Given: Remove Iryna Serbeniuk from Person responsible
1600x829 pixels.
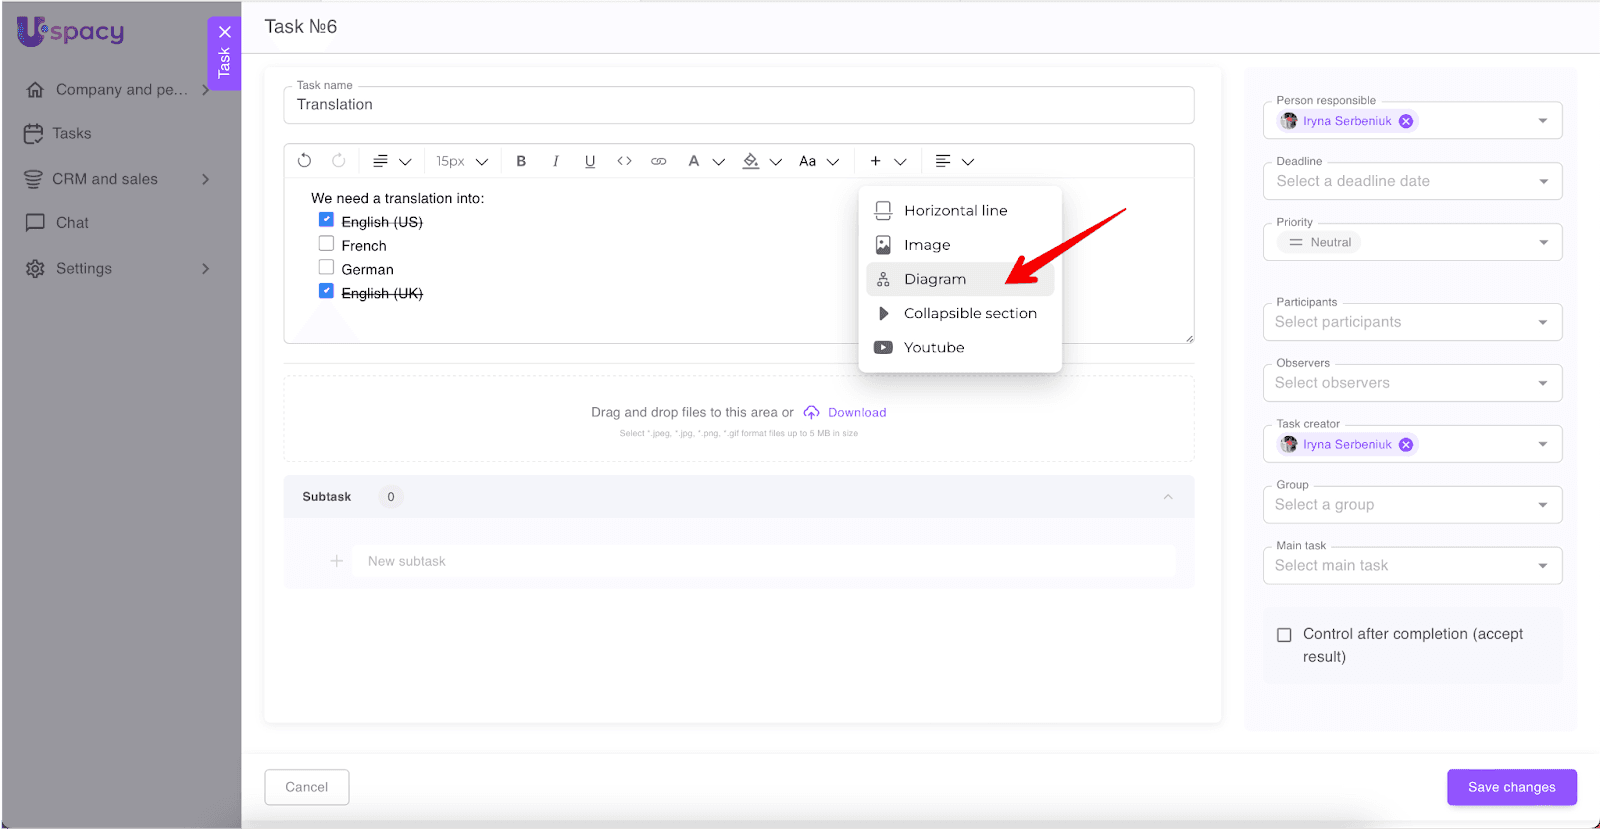Looking at the screenshot, I should (x=1406, y=121).
